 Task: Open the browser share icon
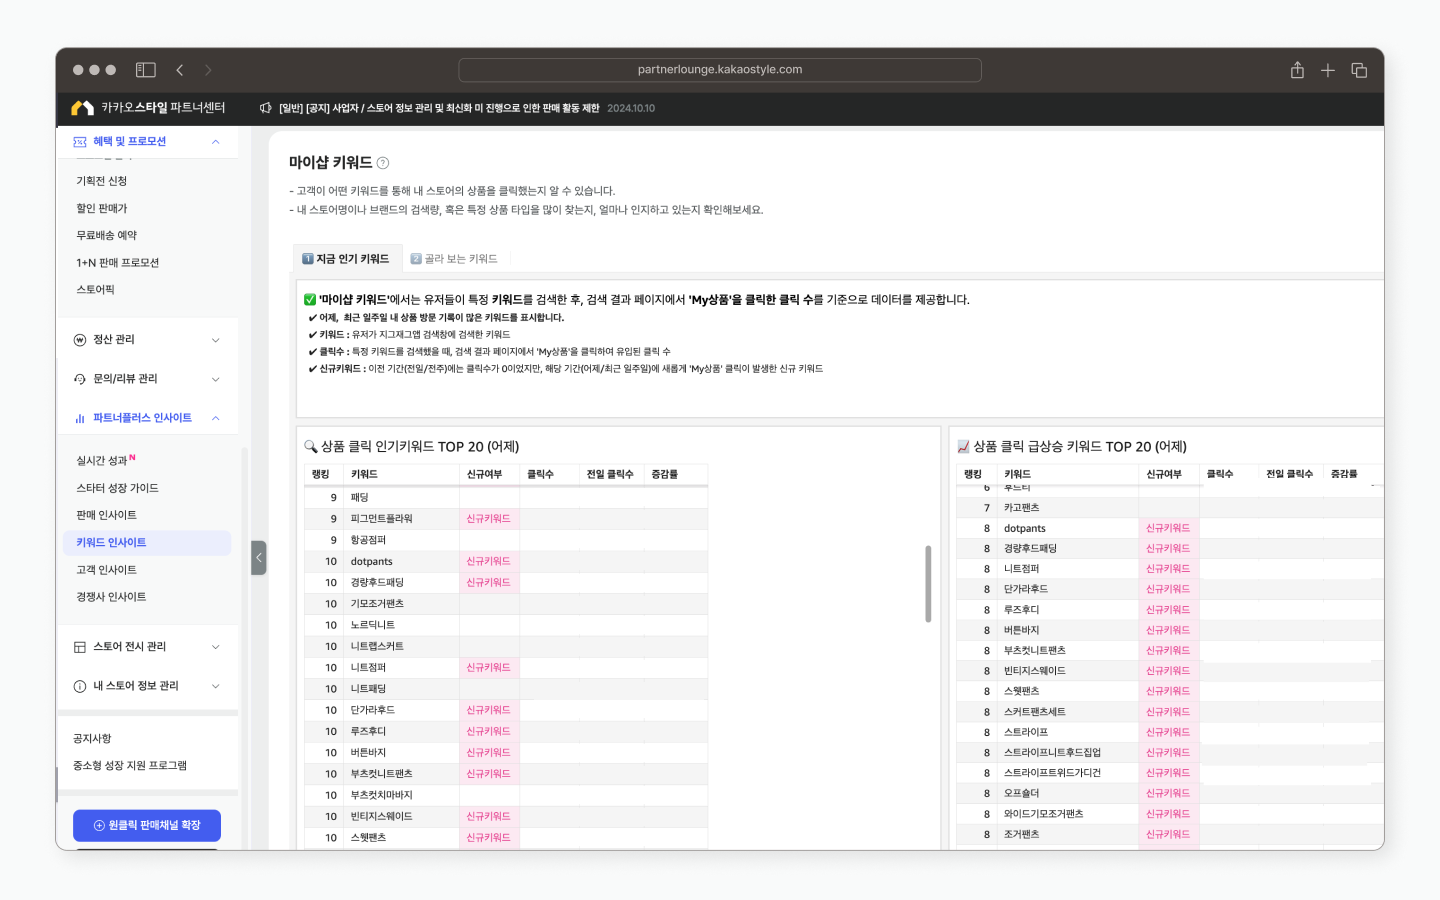tap(1297, 70)
